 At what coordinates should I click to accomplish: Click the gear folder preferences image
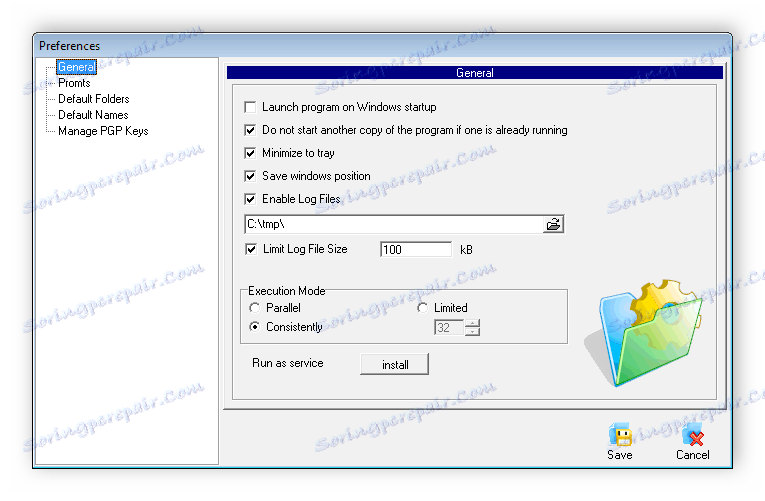(644, 333)
